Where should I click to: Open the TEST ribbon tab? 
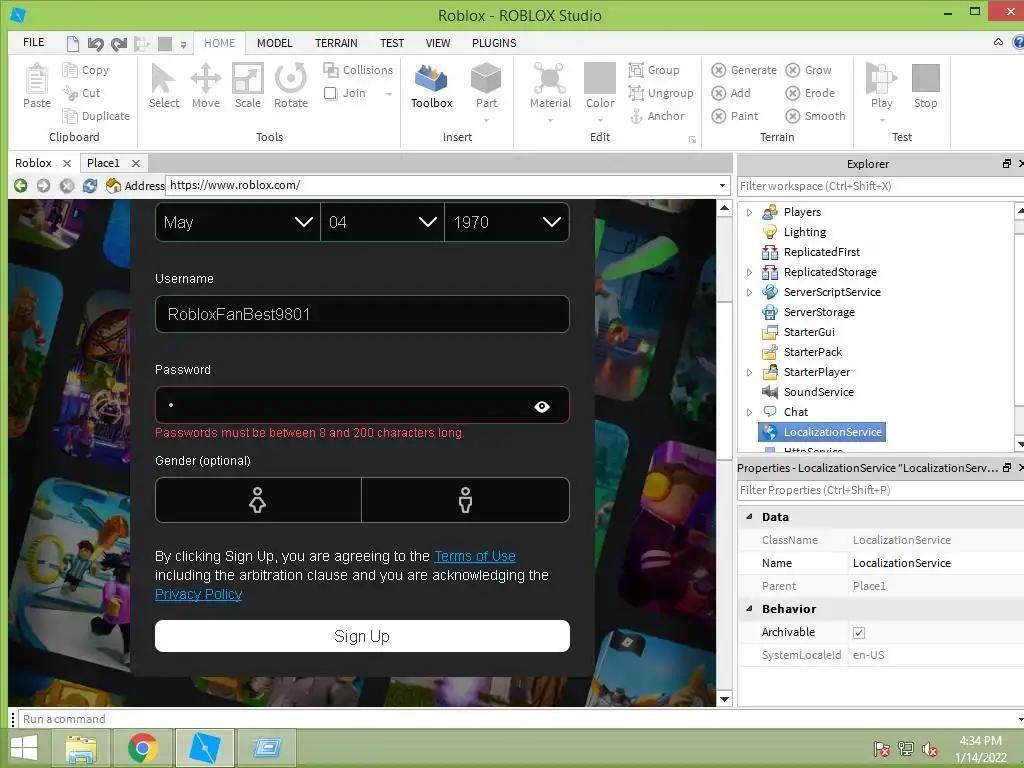[392, 43]
